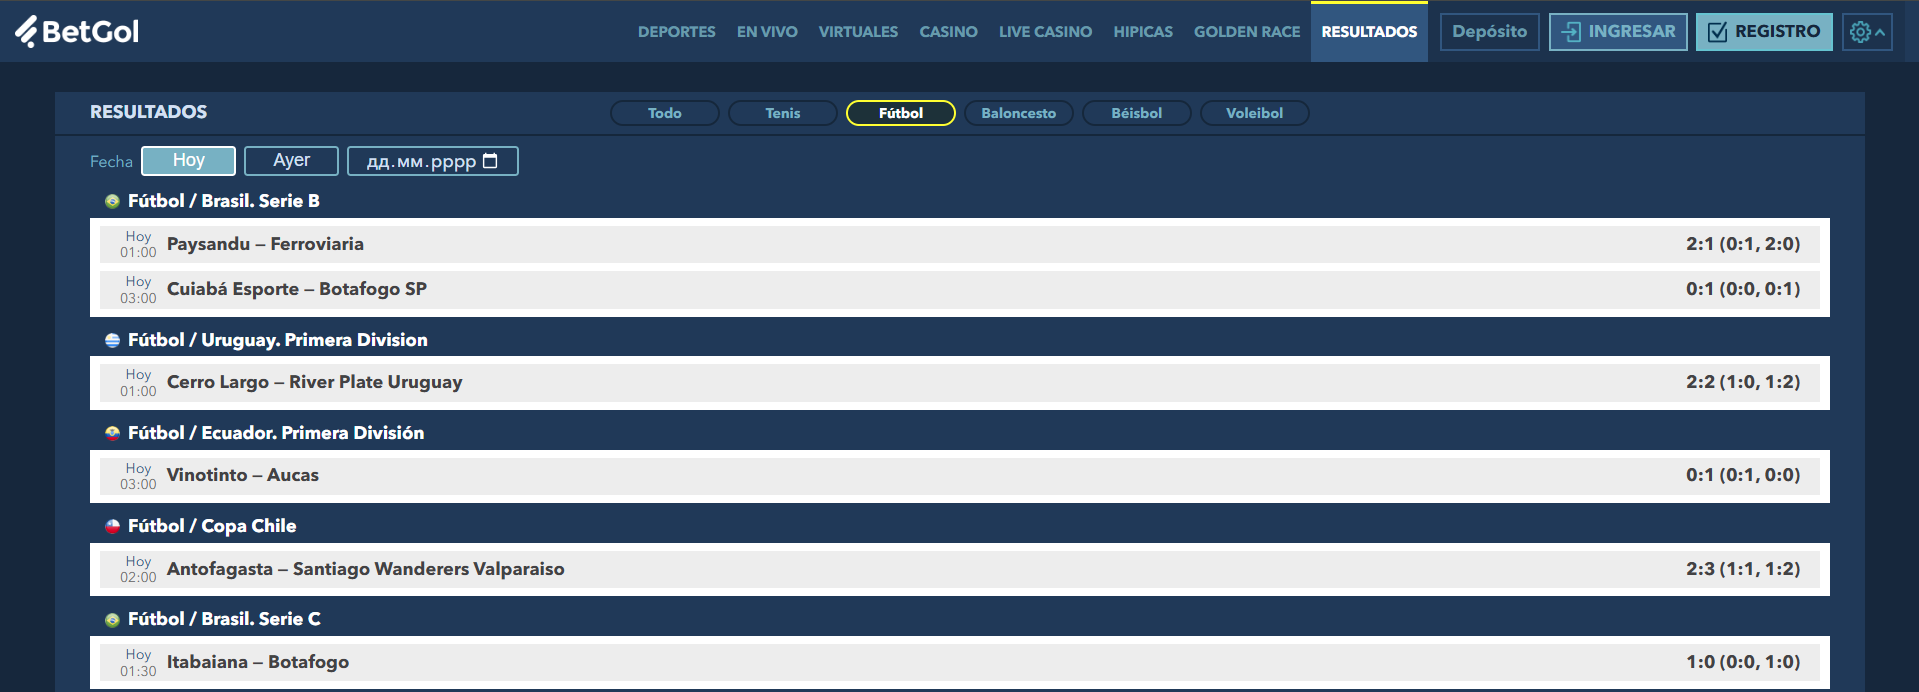Viewport: 1919px width, 692px height.
Task: Select the Vinotinto – Aucas match
Action: [x=960, y=475]
